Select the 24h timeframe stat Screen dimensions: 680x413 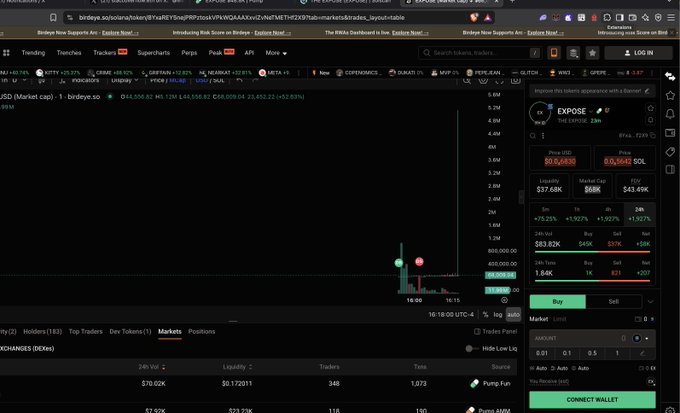pos(640,214)
